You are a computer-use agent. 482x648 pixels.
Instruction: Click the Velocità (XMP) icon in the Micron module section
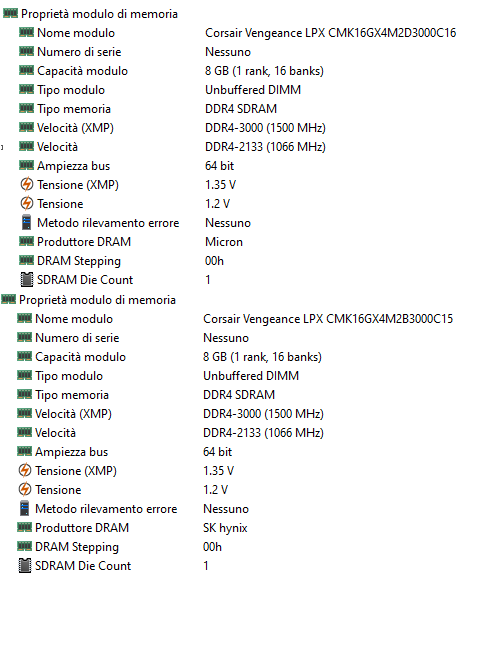26,127
